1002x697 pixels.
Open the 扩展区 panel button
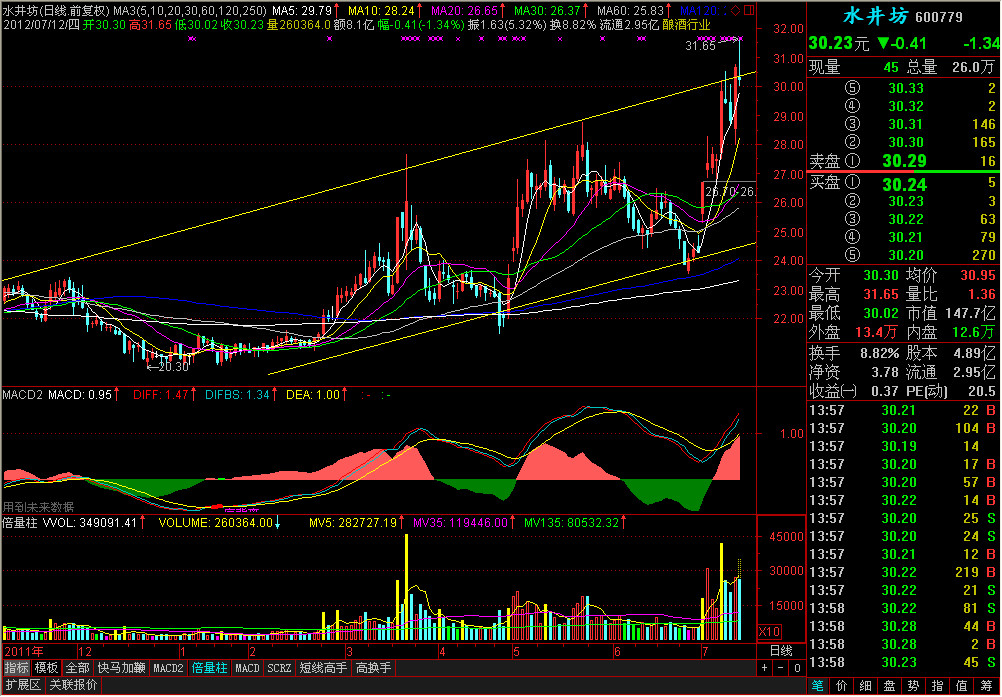coord(22,686)
